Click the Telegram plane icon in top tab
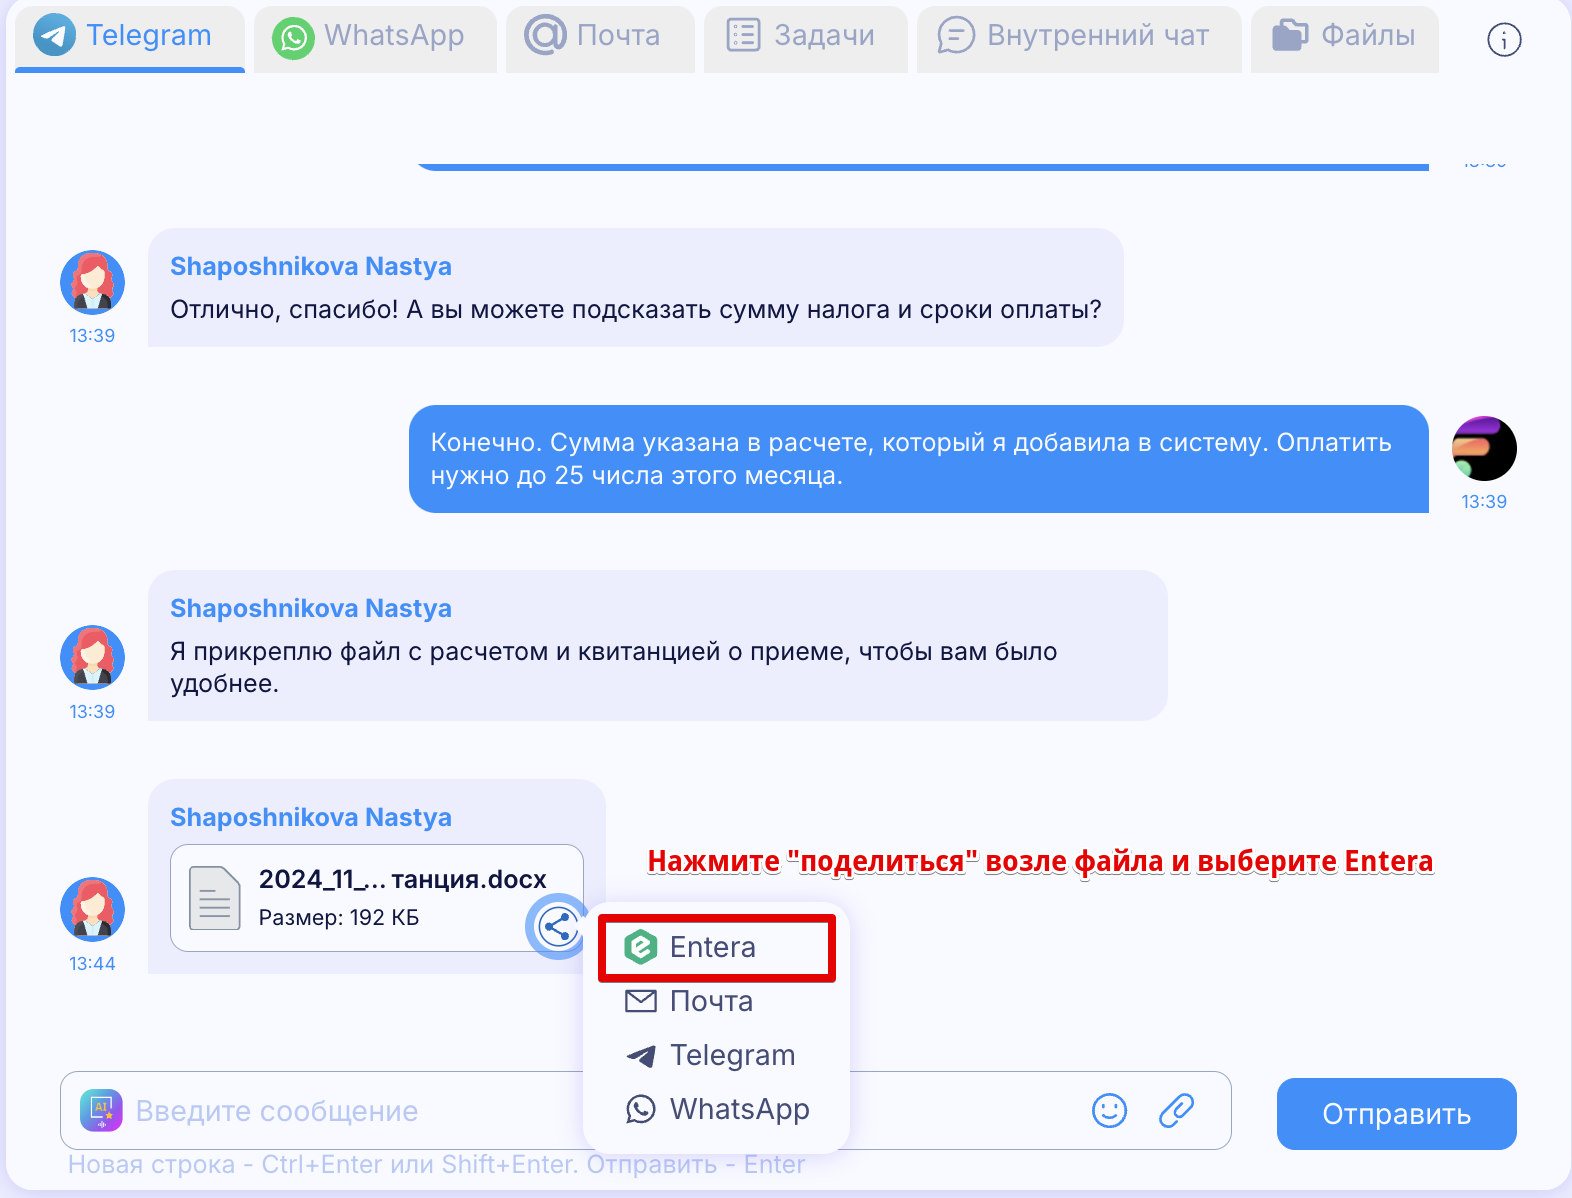 [54, 35]
